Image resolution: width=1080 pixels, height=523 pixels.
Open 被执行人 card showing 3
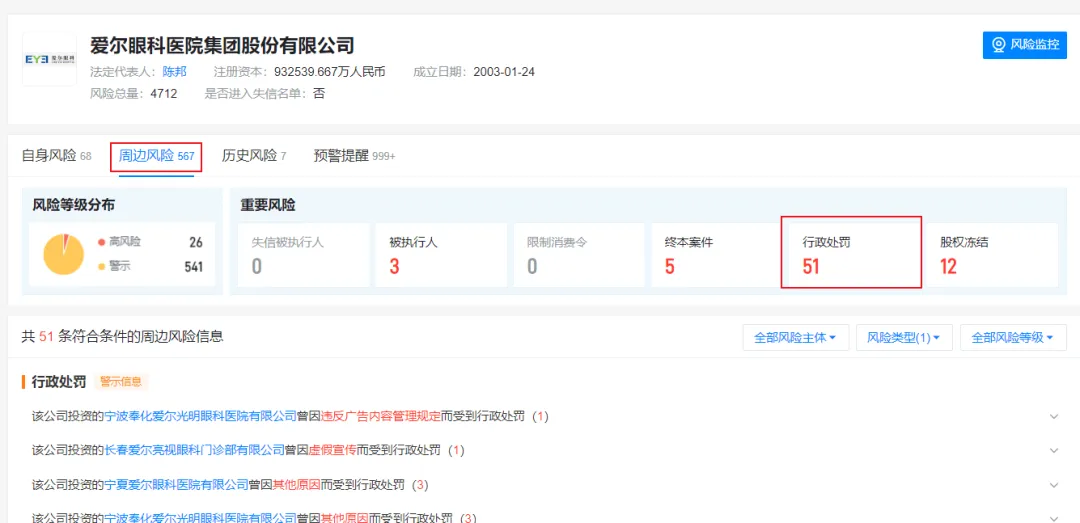(441, 254)
